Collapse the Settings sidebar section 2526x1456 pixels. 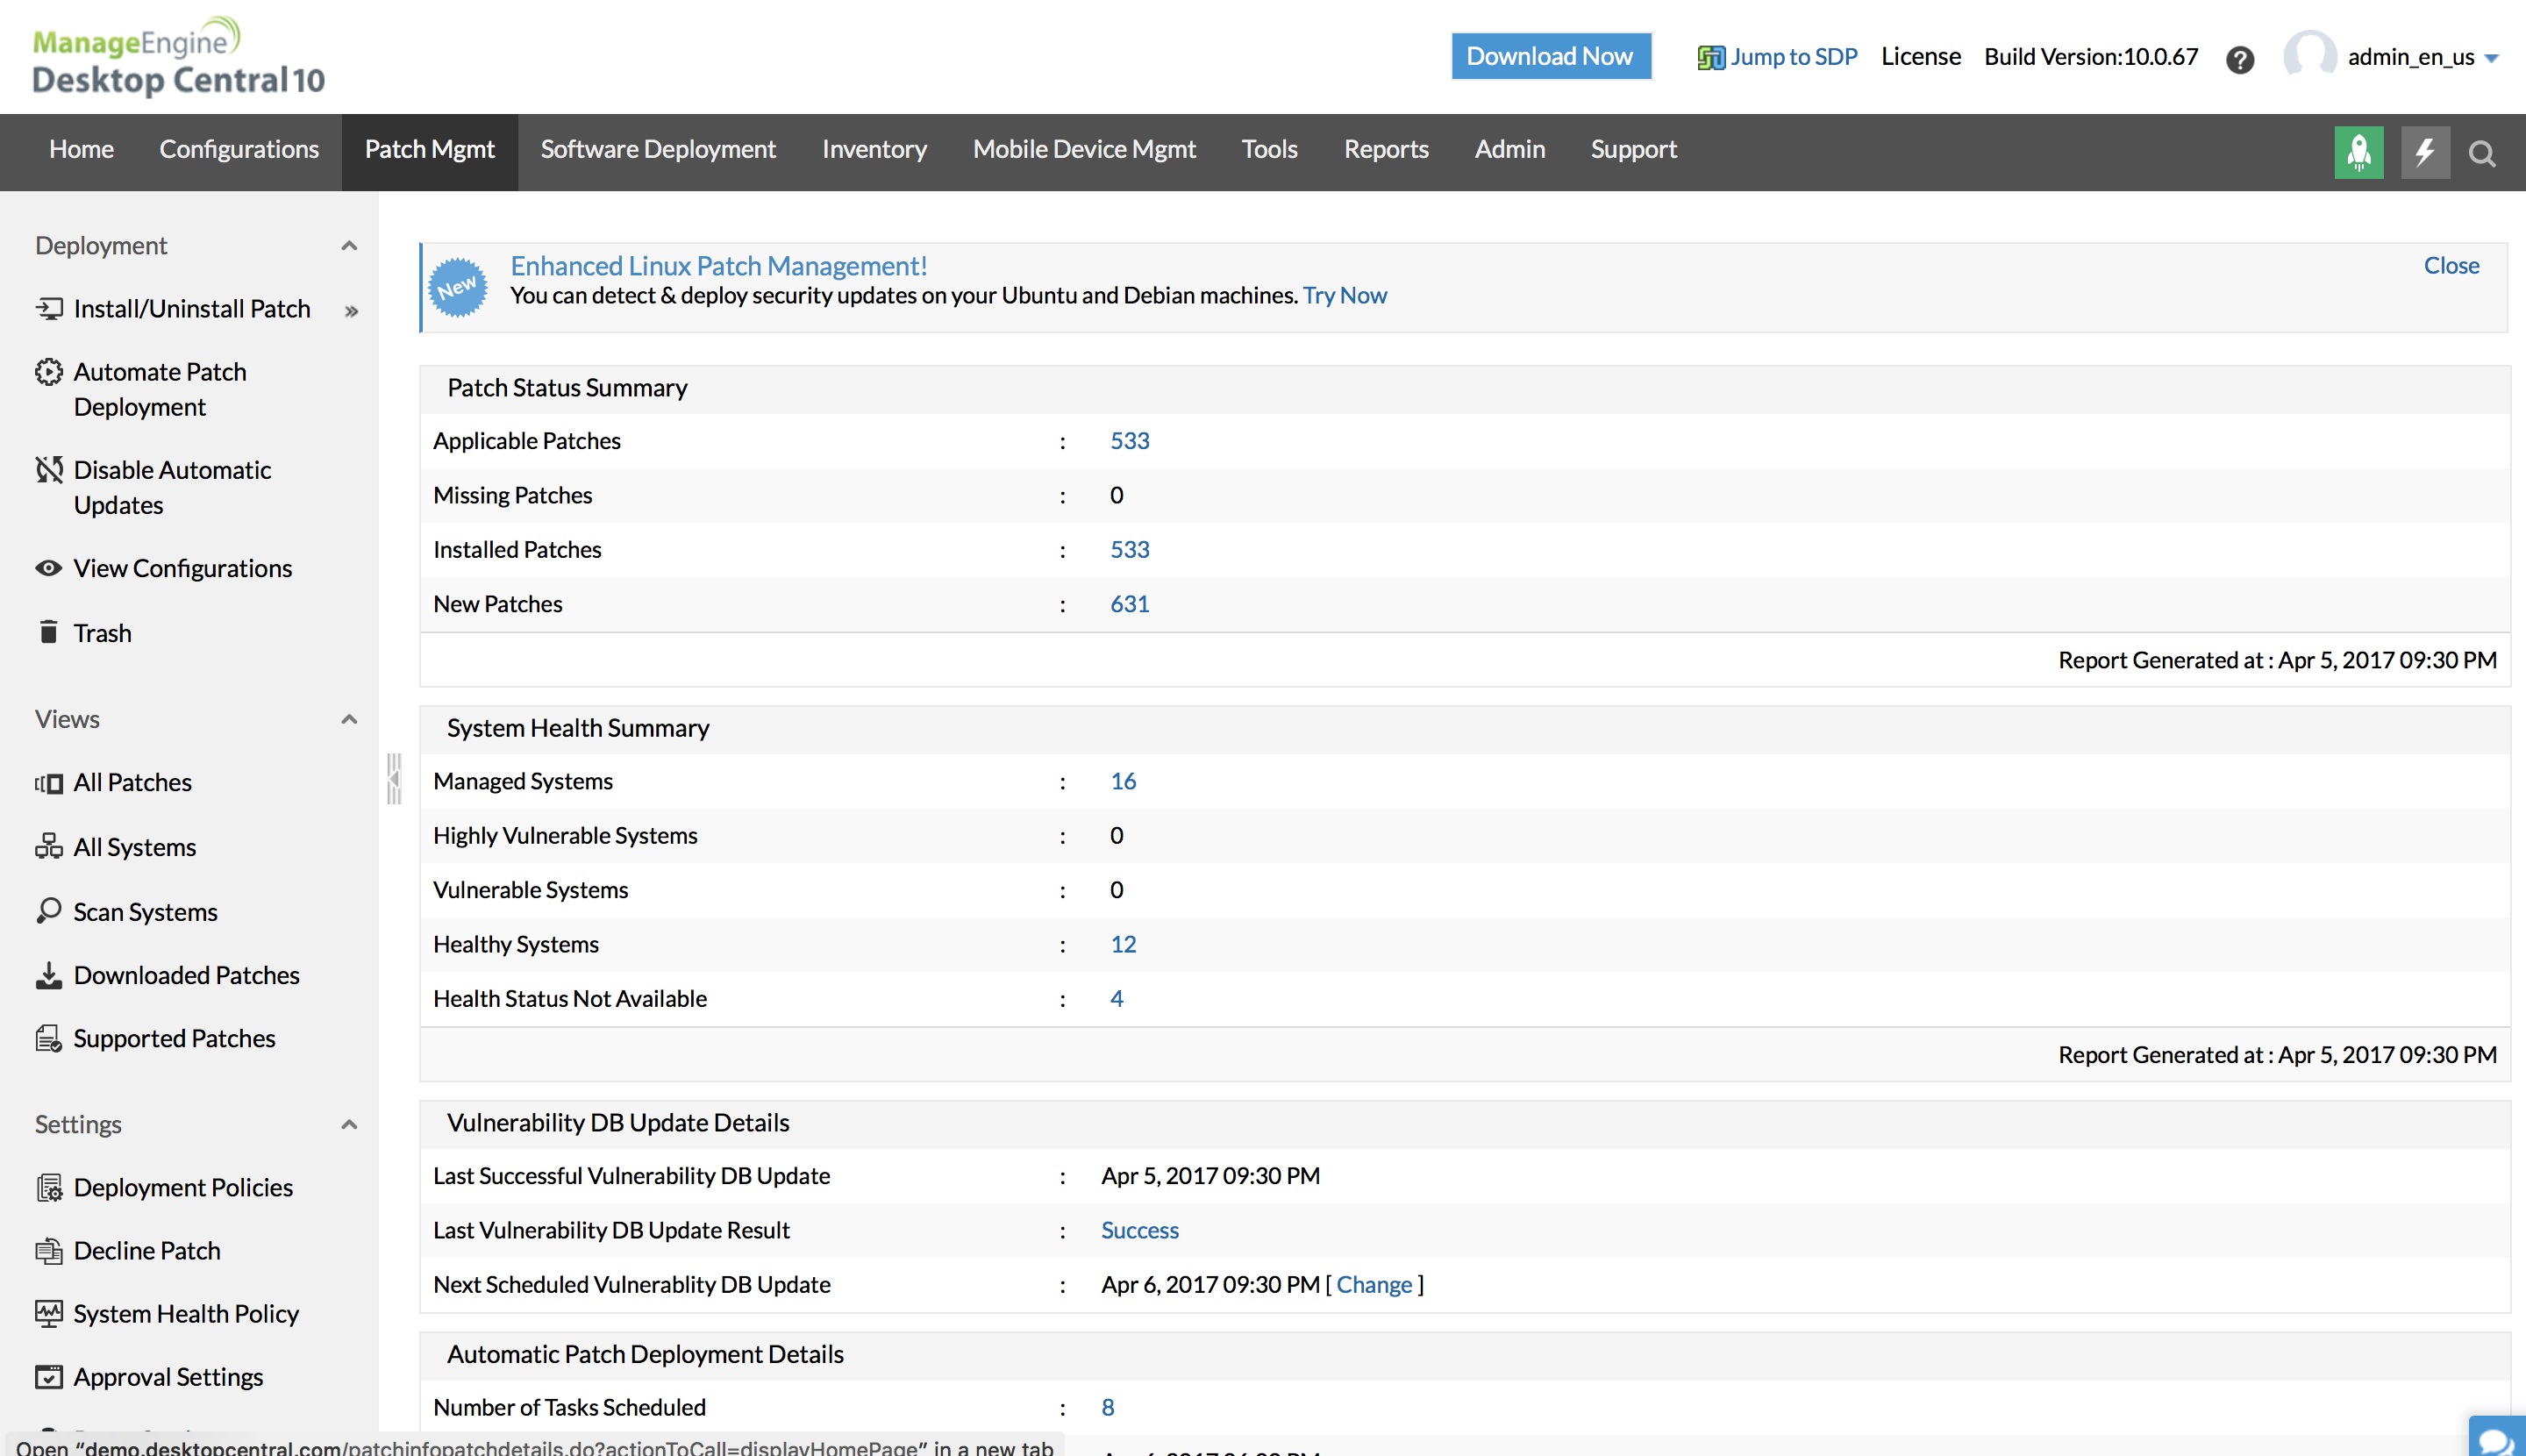[x=349, y=1124]
